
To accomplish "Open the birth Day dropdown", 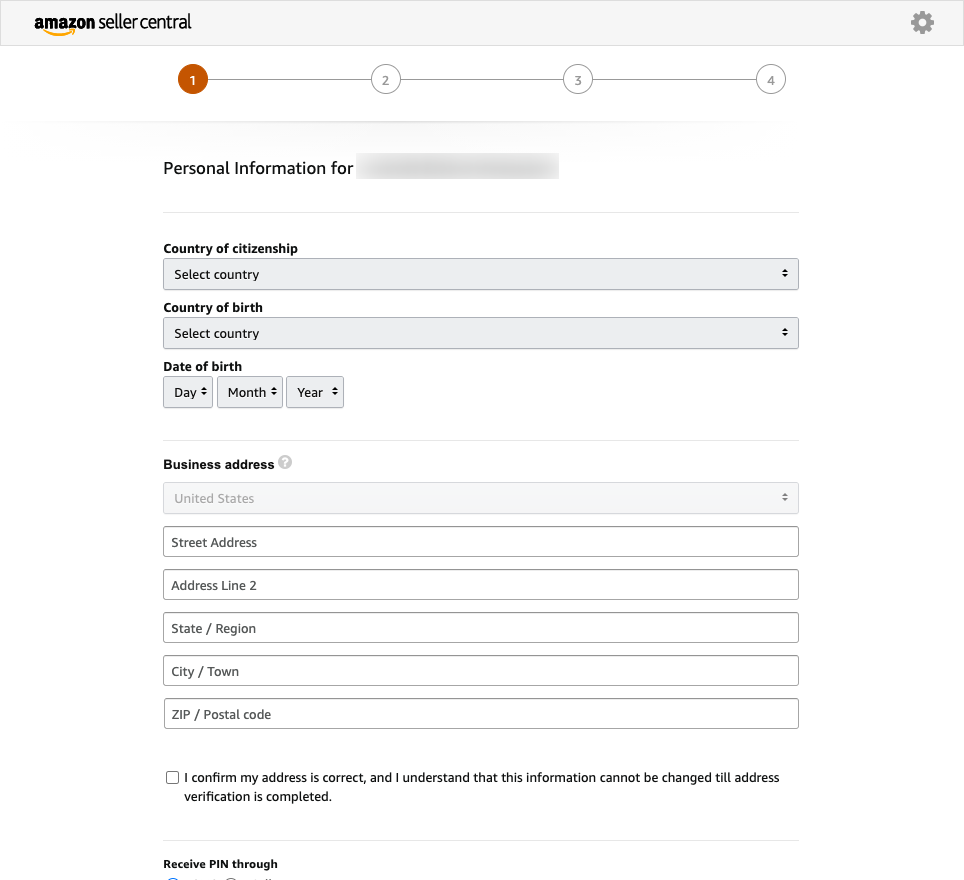I will (x=188, y=392).
